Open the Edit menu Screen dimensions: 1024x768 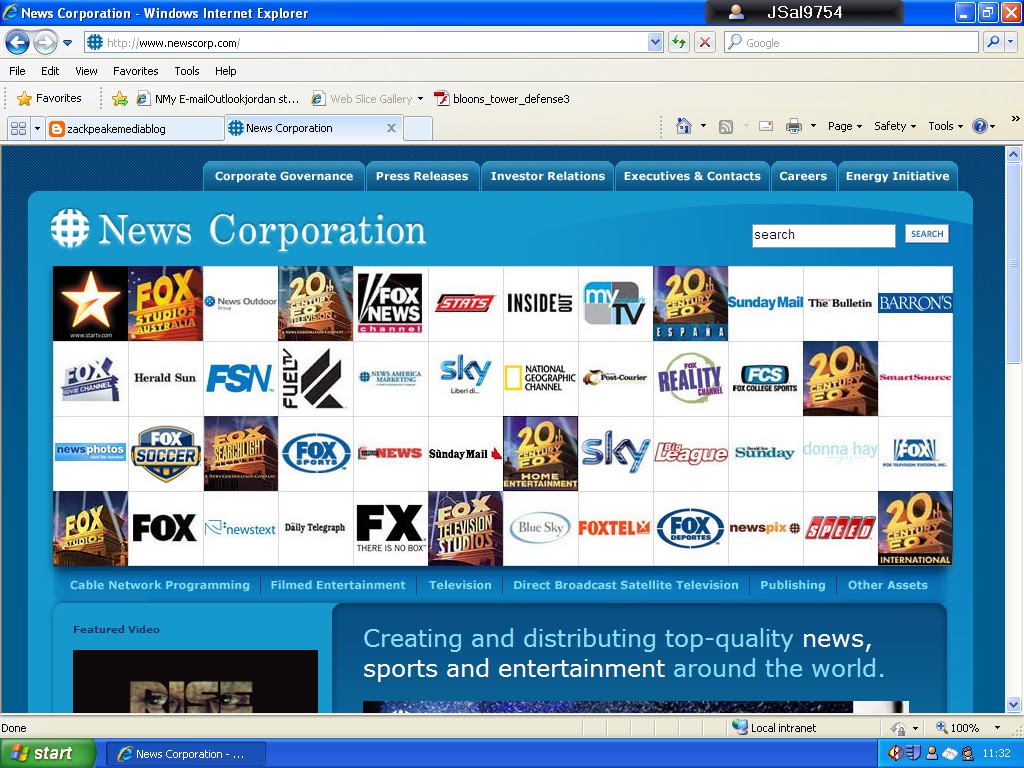pyautogui.click(x=50, y=71)
